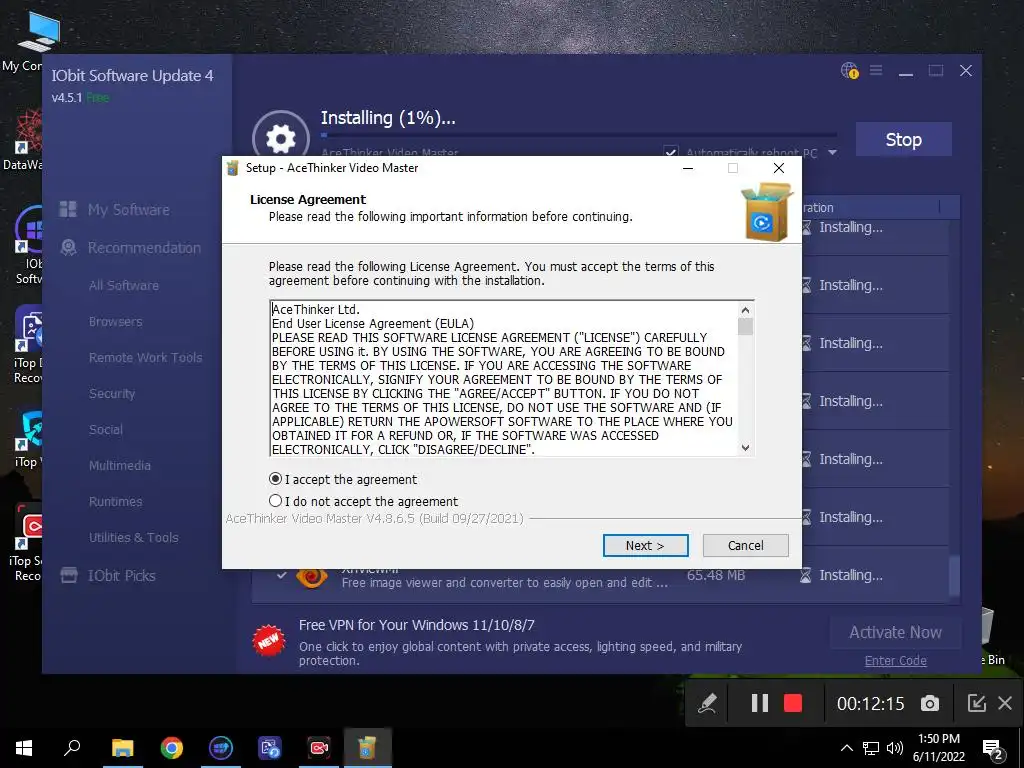Viewport: 1024px width, 768px height.
Task: Open Recommendation section in IObit sidebar
Action: [x=144, y=248]
